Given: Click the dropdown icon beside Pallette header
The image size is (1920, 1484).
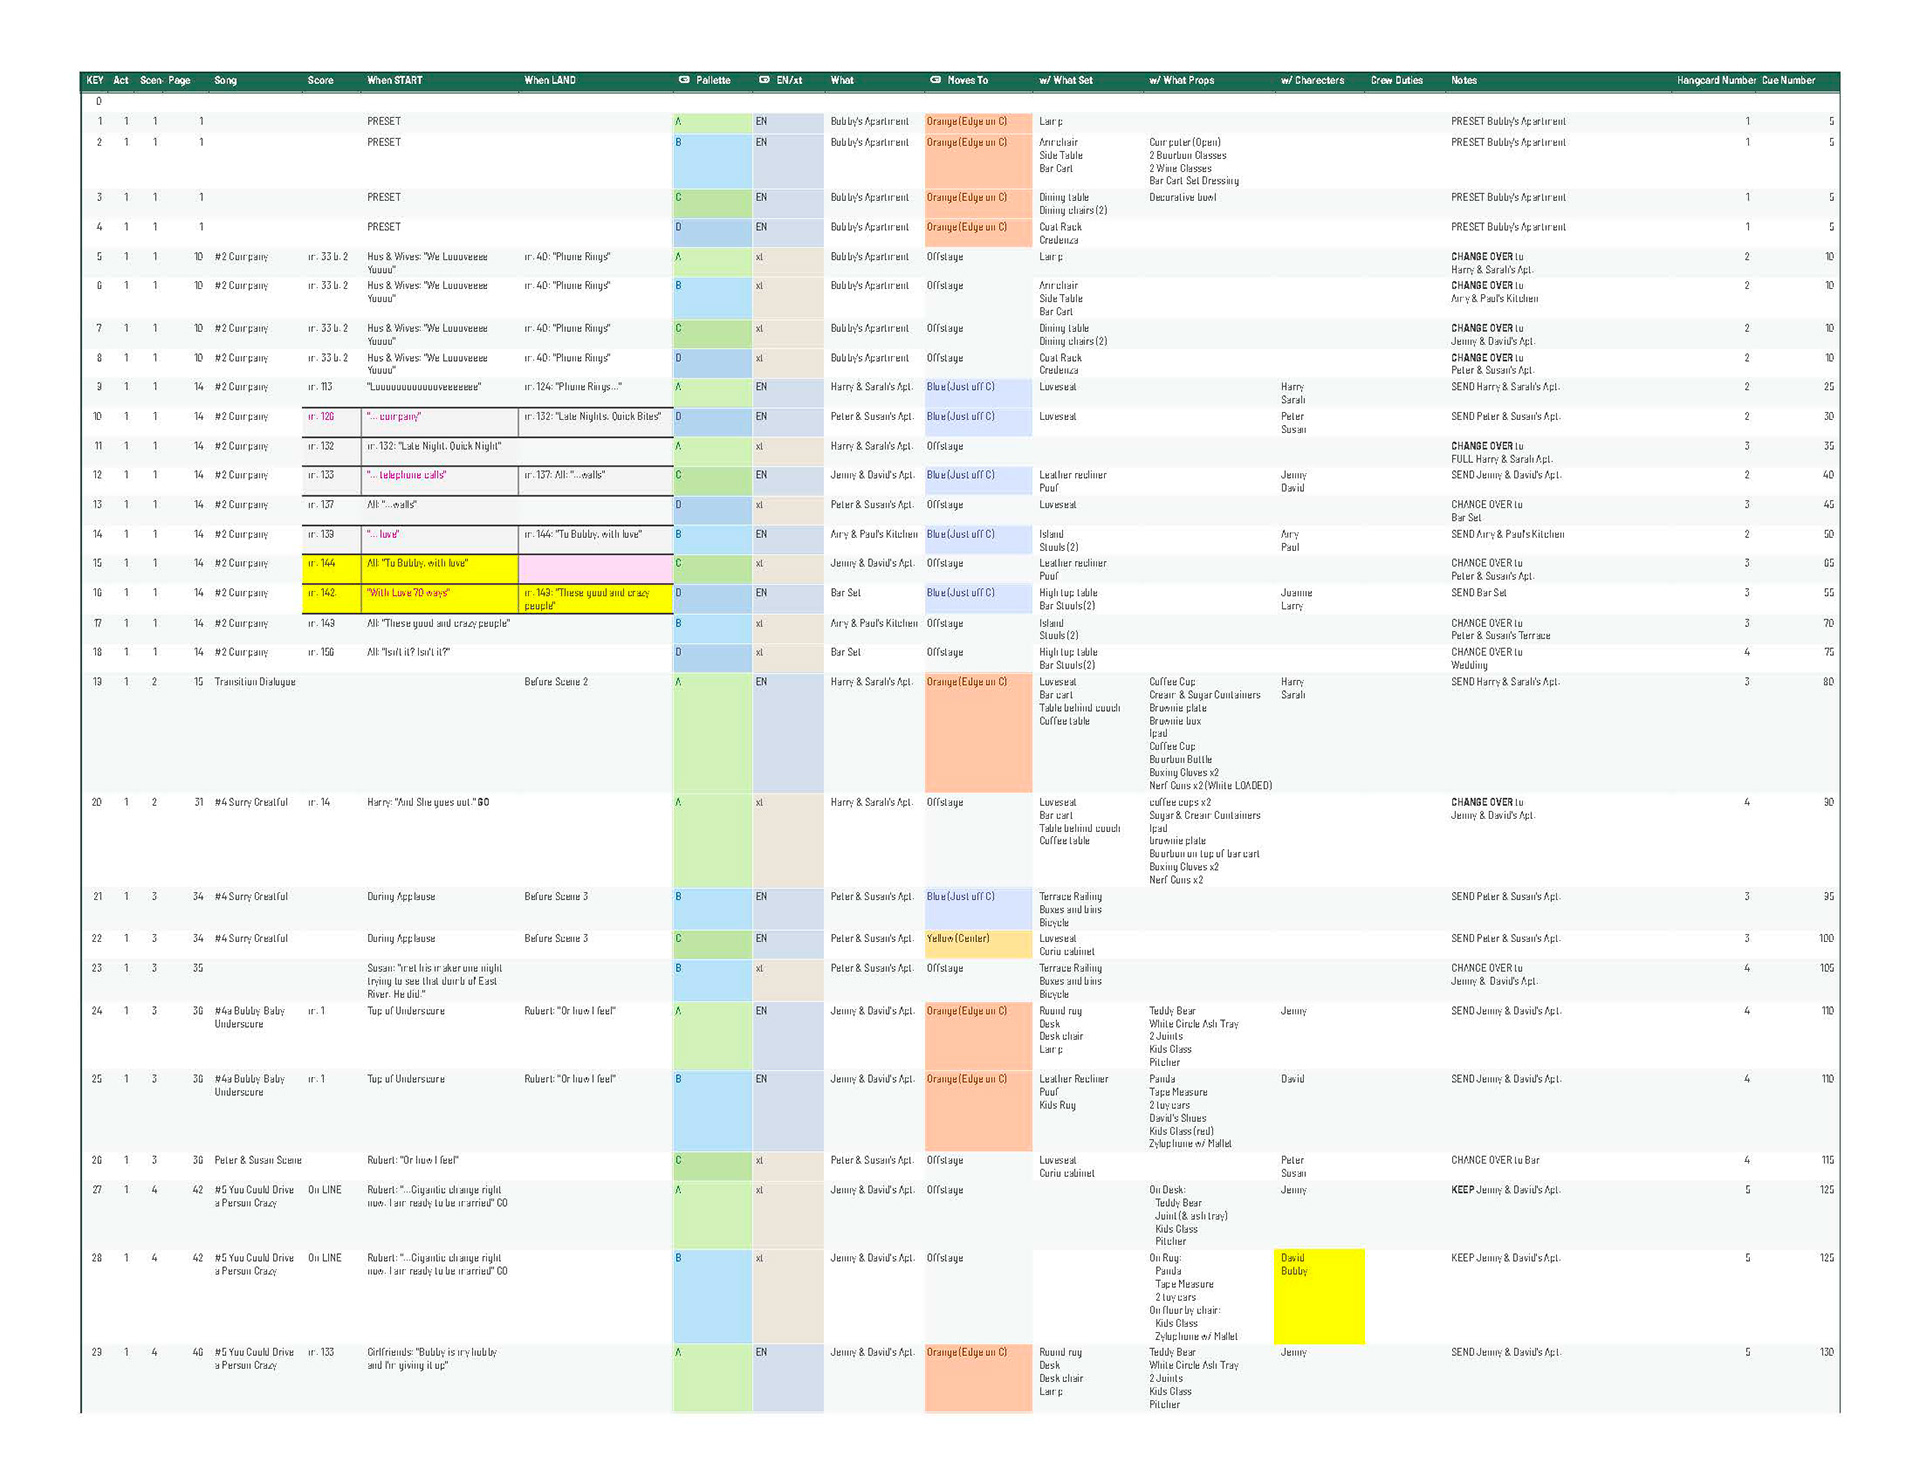Looking at the screenshot, I should pos(684,80).
